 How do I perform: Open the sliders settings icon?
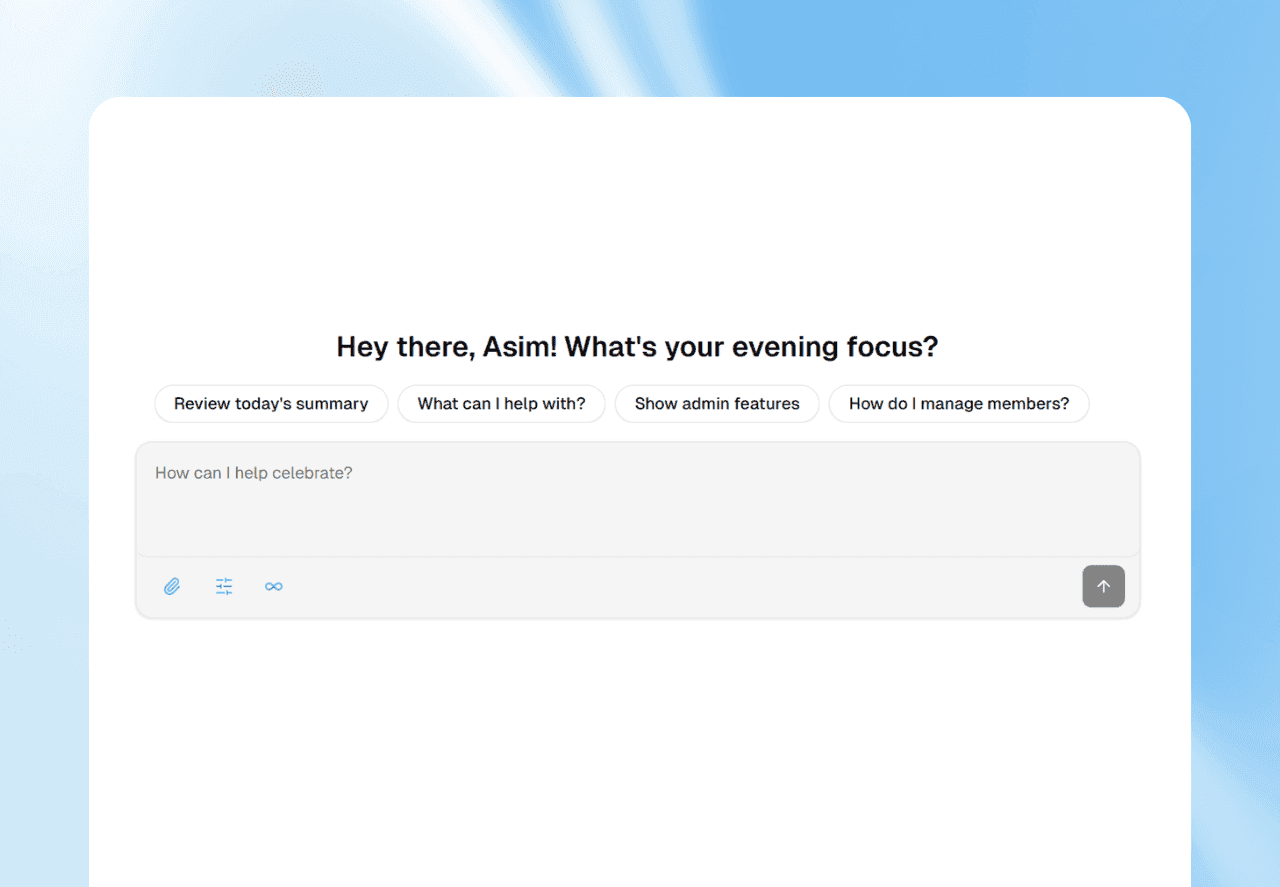click(x=224, y=587)
